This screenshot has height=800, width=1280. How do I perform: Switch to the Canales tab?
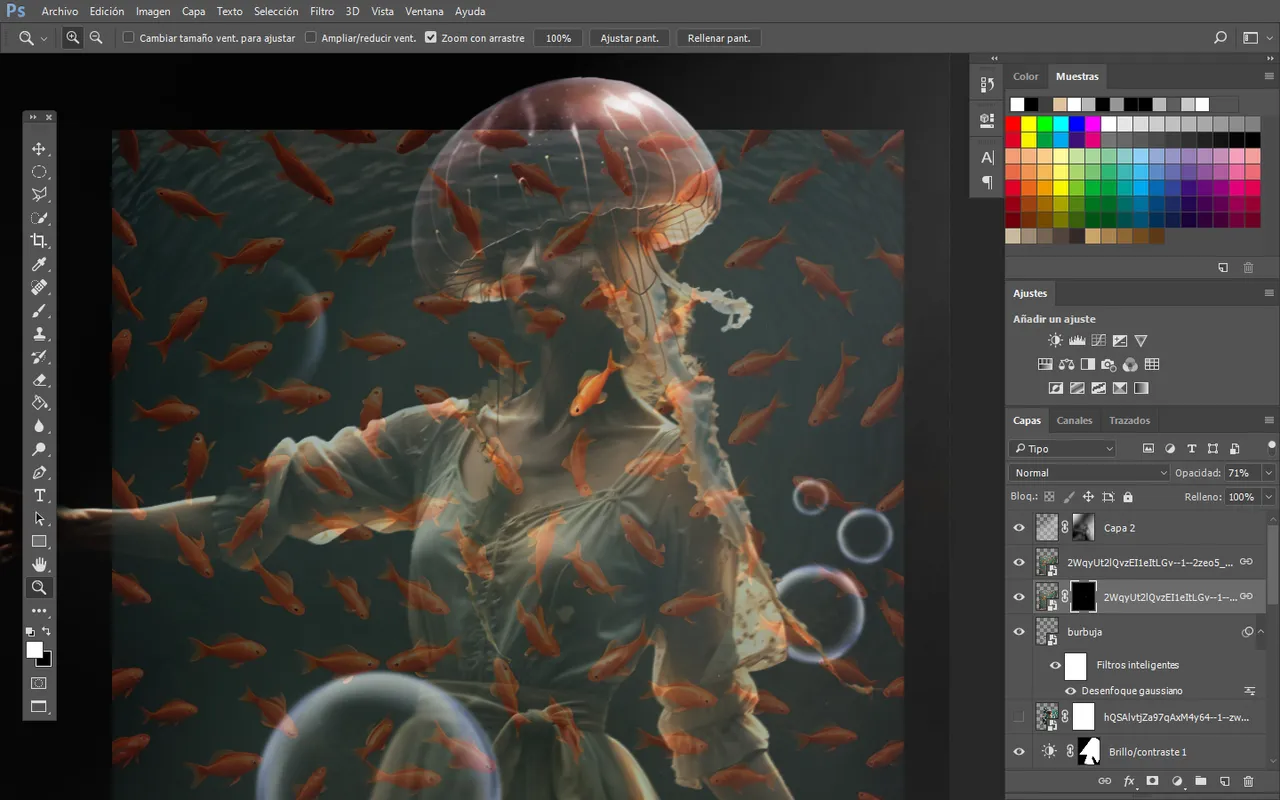coord(1075,420)
